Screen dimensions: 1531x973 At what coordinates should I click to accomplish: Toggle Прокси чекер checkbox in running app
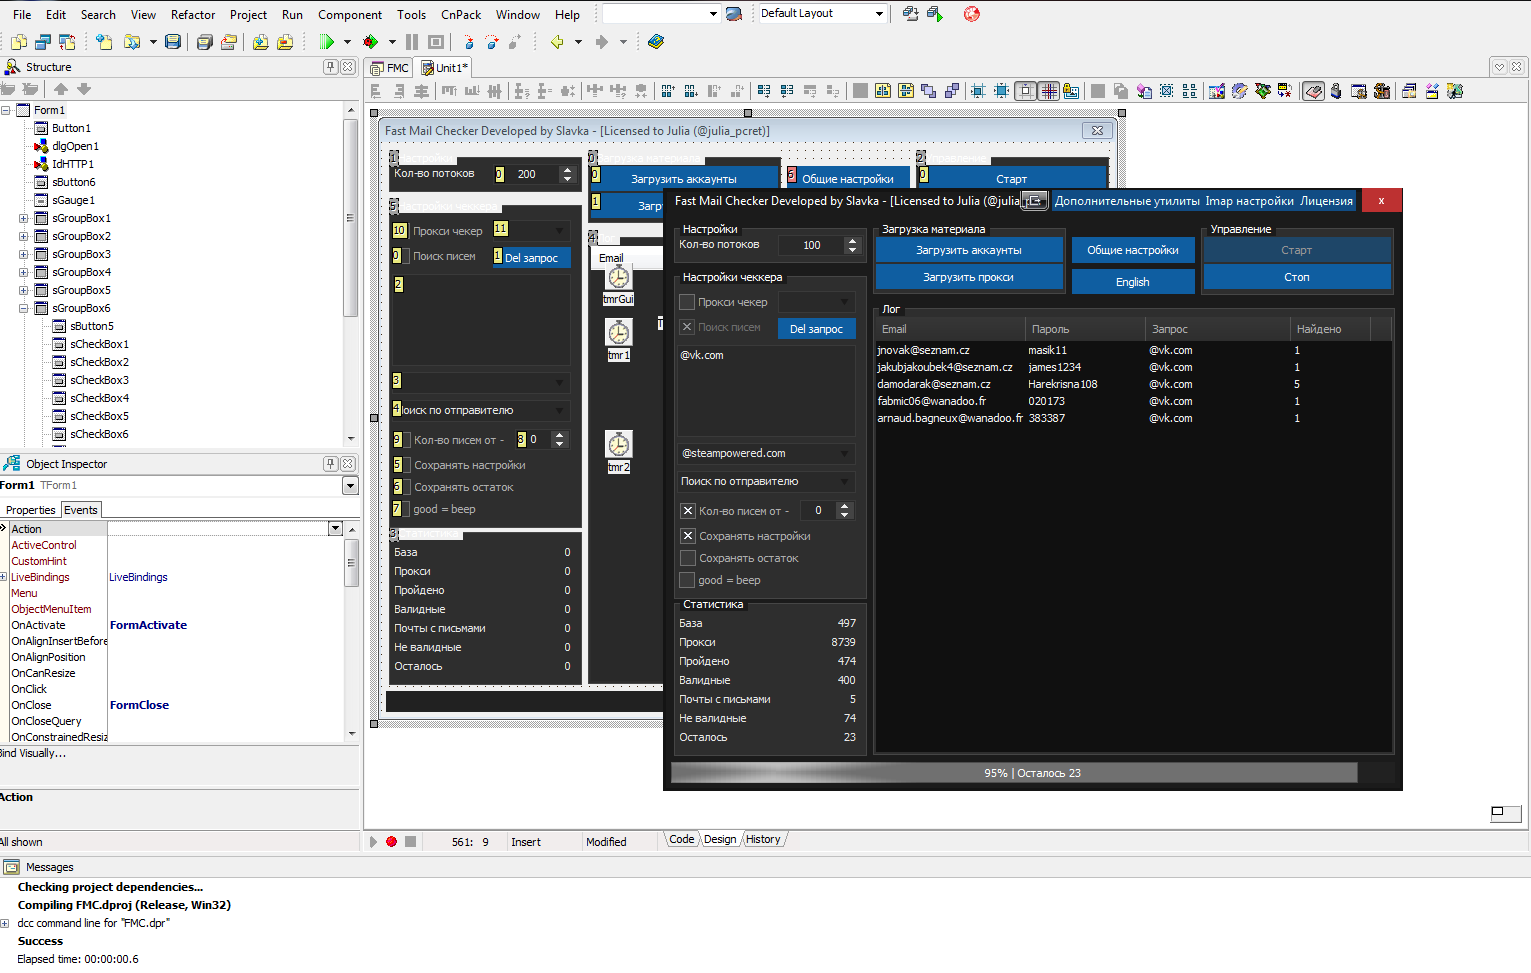click(x=687, y=302)
